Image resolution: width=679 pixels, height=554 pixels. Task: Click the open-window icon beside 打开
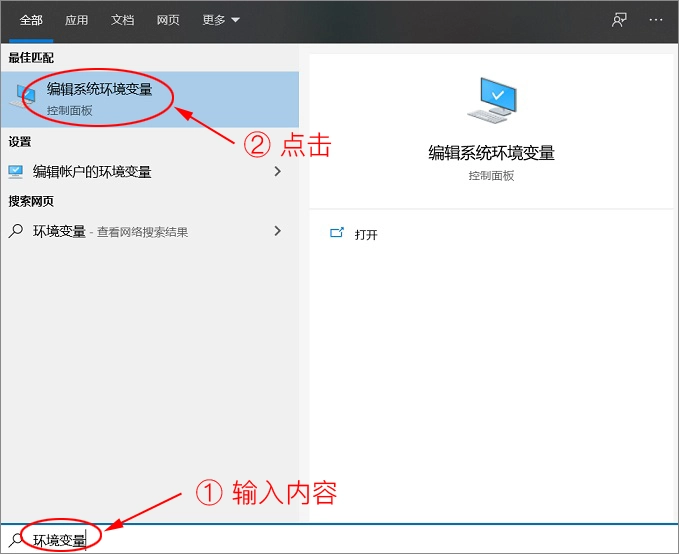coord(337,233)
